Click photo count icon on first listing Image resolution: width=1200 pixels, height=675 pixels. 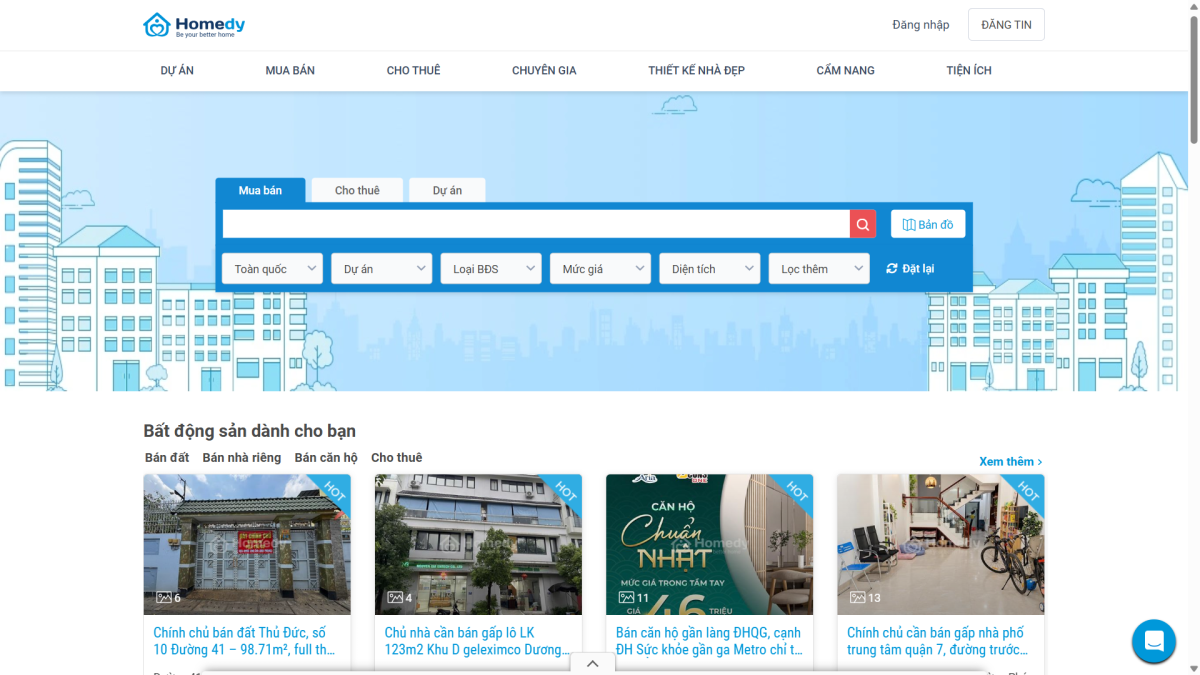tap(166, 598)
